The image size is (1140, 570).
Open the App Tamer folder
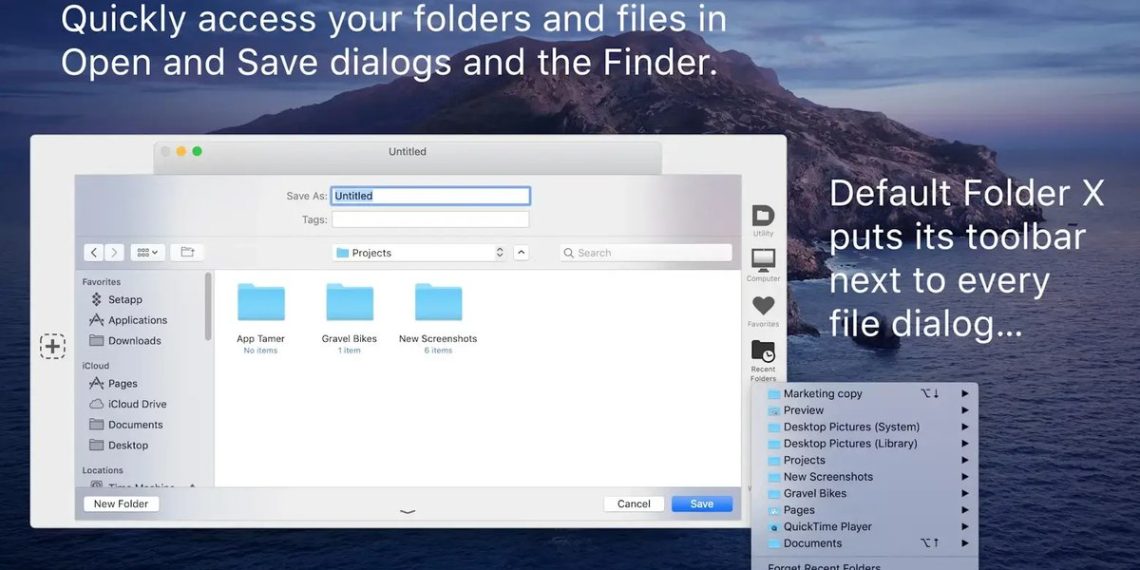(x=260, y=303)
